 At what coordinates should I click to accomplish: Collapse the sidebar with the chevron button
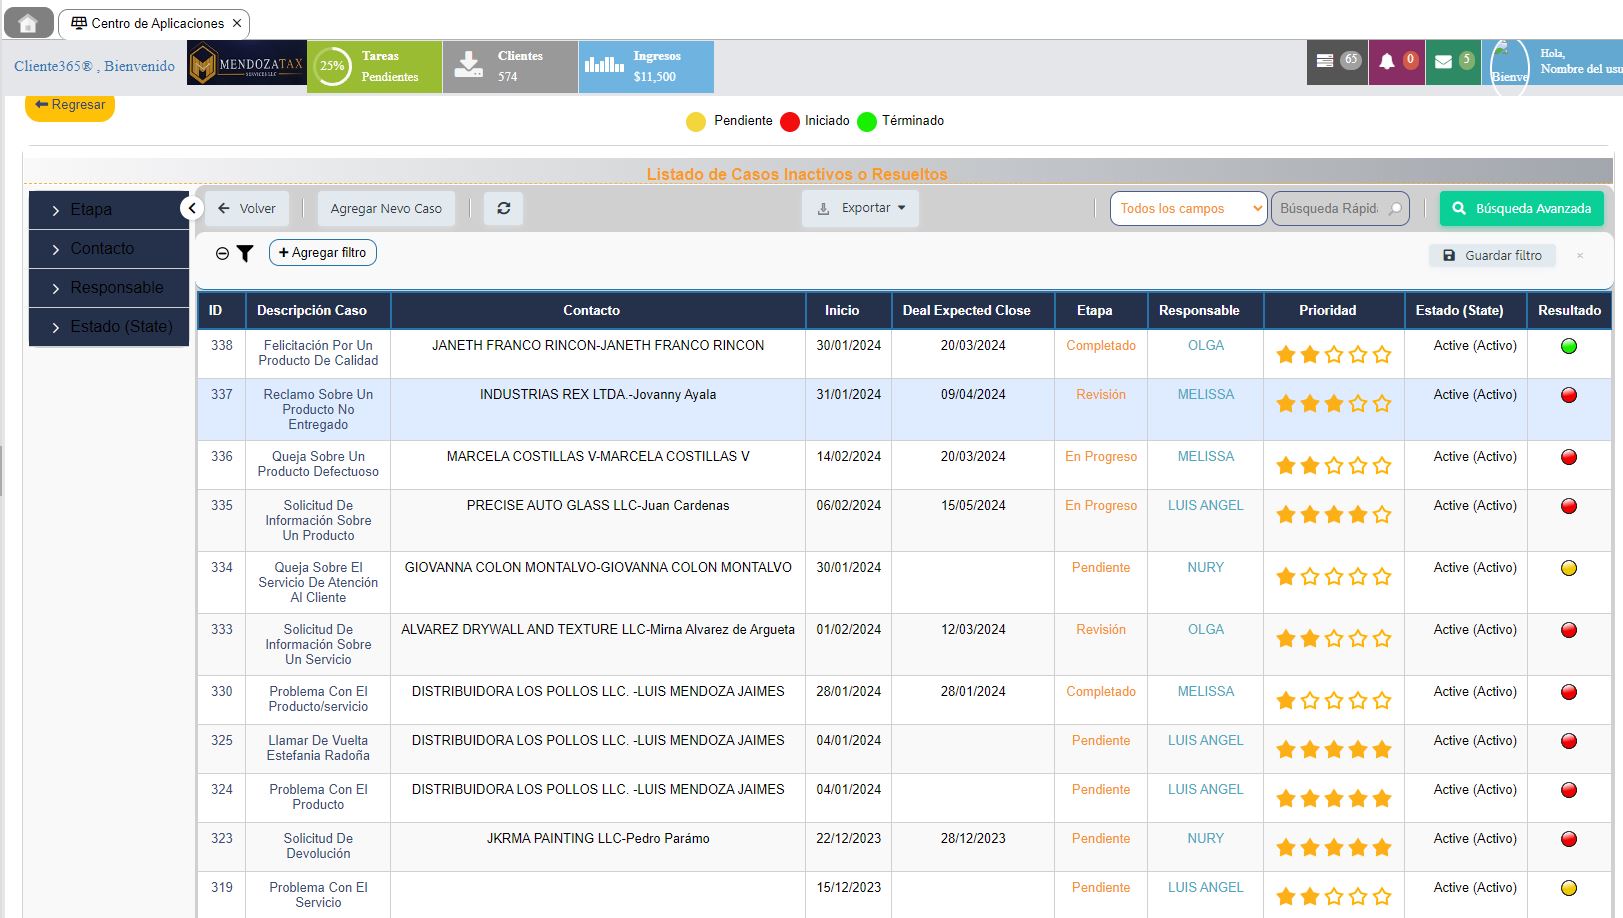192,208
